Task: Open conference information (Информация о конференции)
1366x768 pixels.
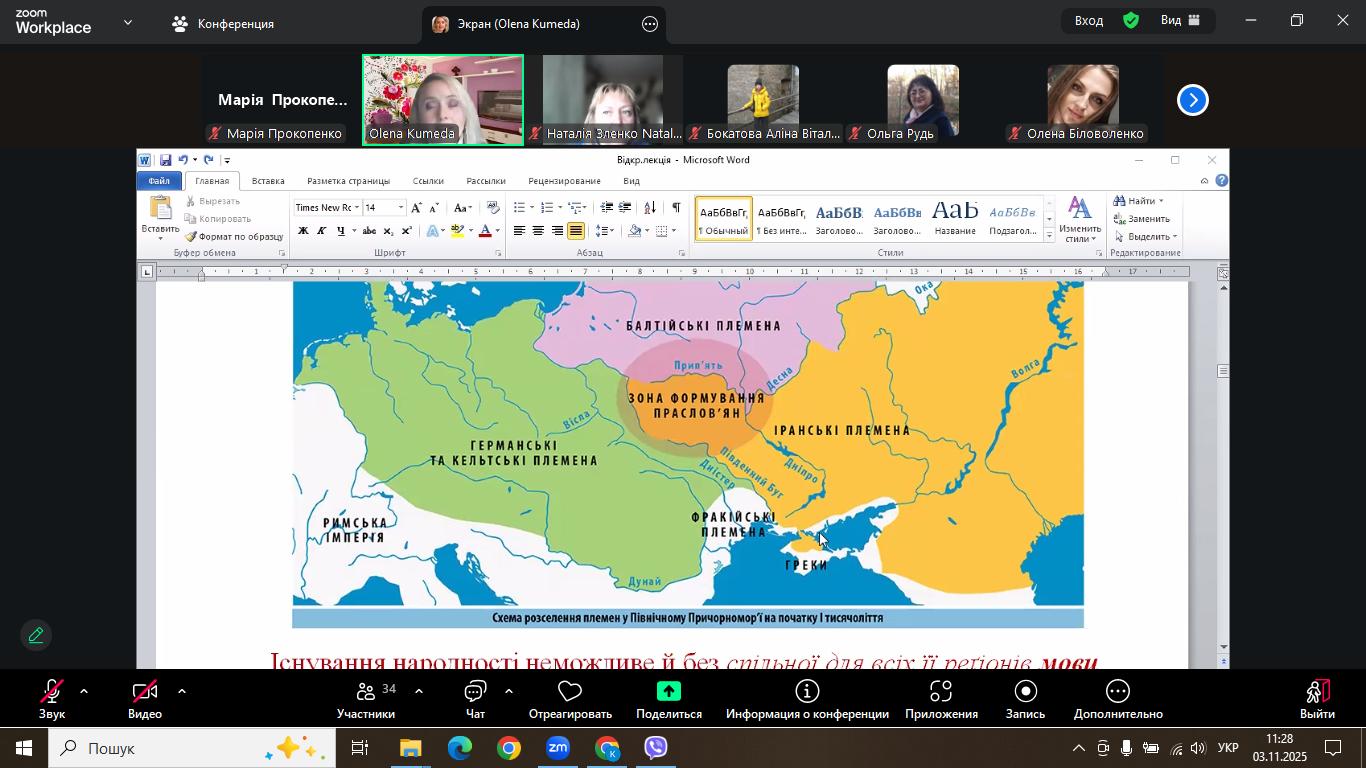Action: 807,699
